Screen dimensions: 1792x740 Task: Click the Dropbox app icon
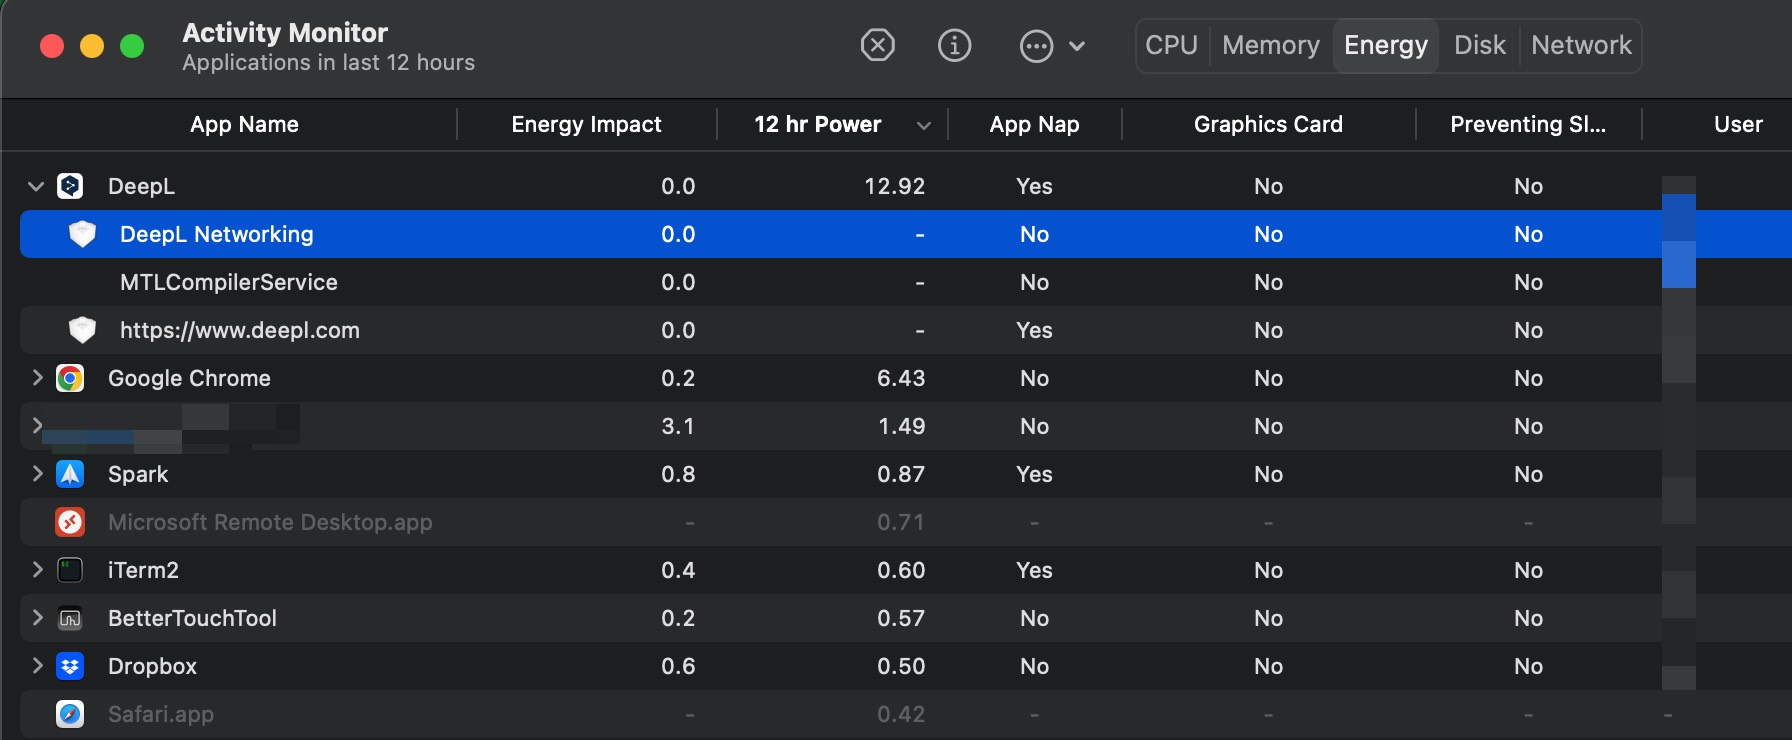(x=70, y=666)
